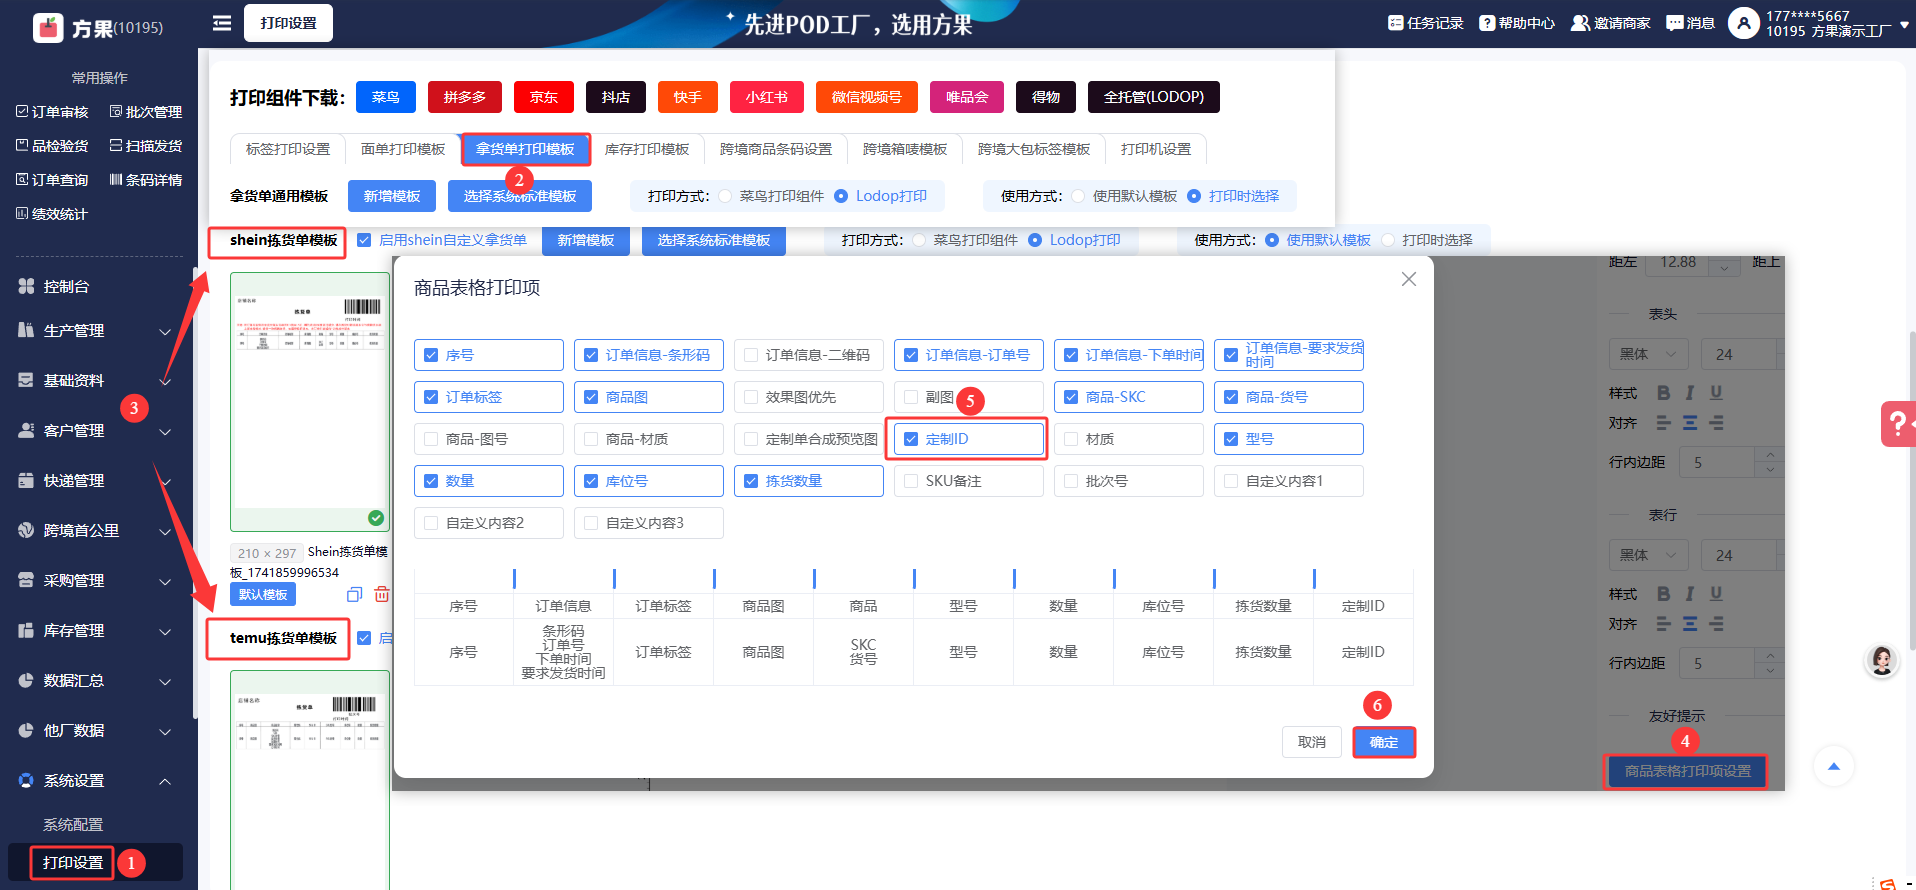Click the scroll-to-top arrow button
Screen dimensions: 1916x890
click(x=1833, y=767)
